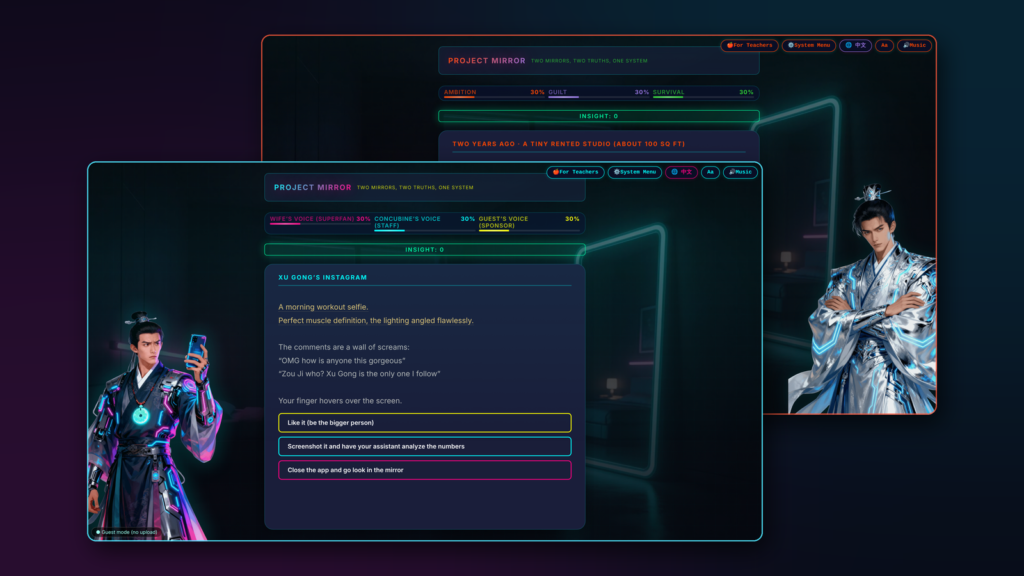Click the comment about Zou Ji and Xu Gong
This screenshot has height=576, width=1024.
pyautogui.click(x=359, y=374)
